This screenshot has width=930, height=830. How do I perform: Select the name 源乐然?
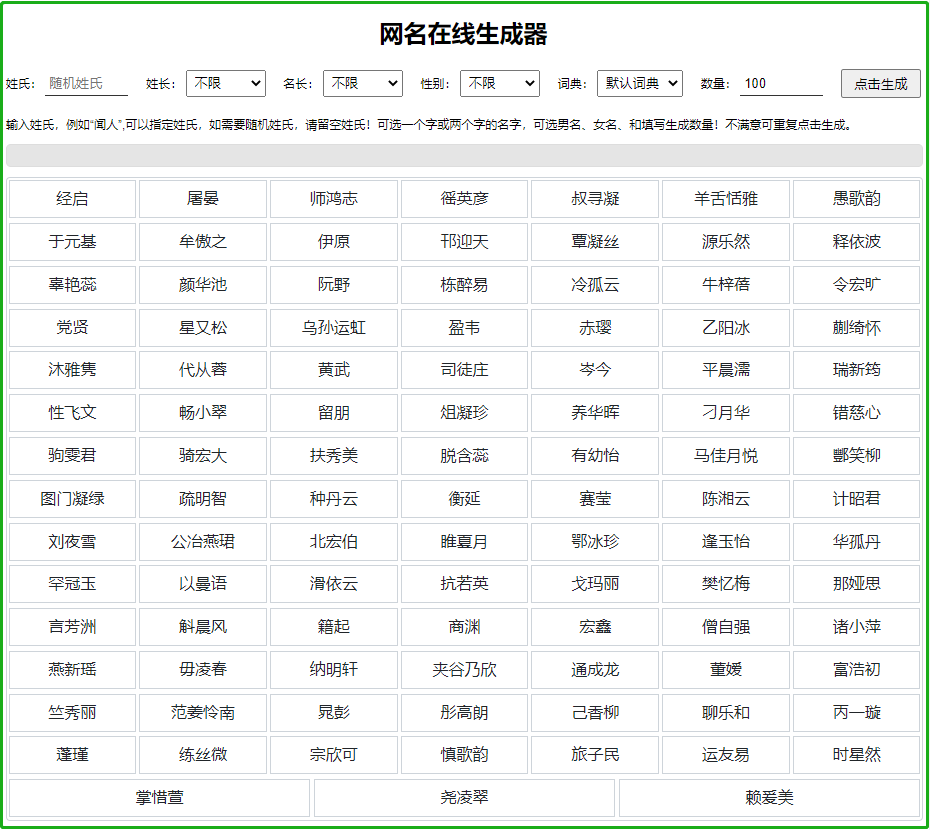click(x=726, y=241)
